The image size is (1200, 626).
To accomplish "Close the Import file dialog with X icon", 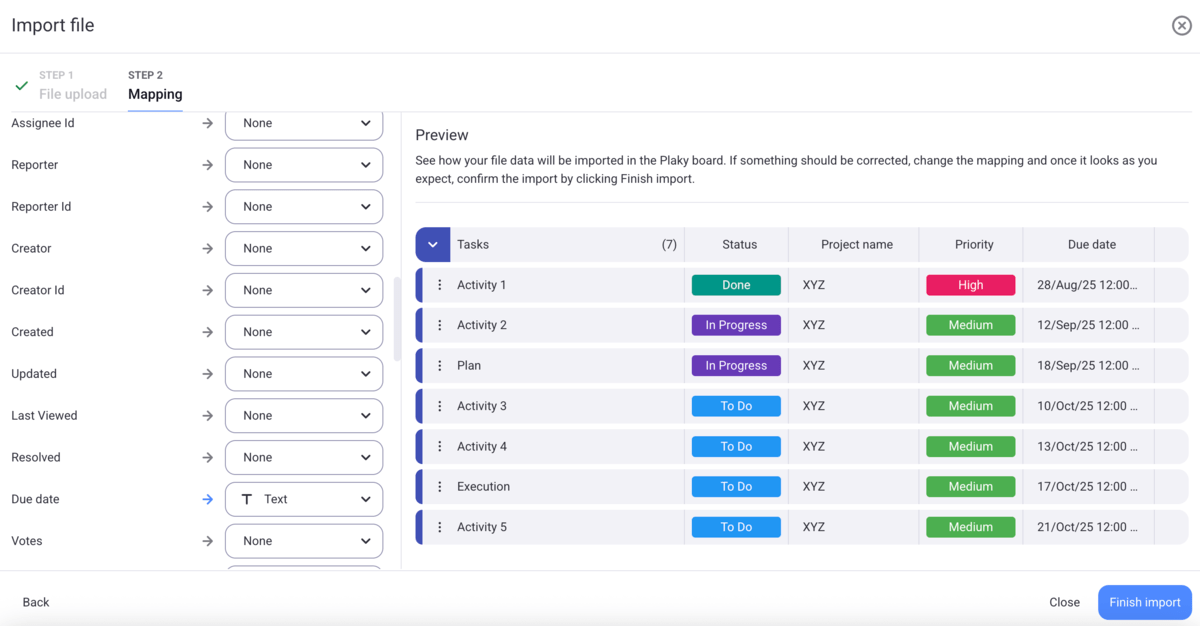I will coord(1181,26).
